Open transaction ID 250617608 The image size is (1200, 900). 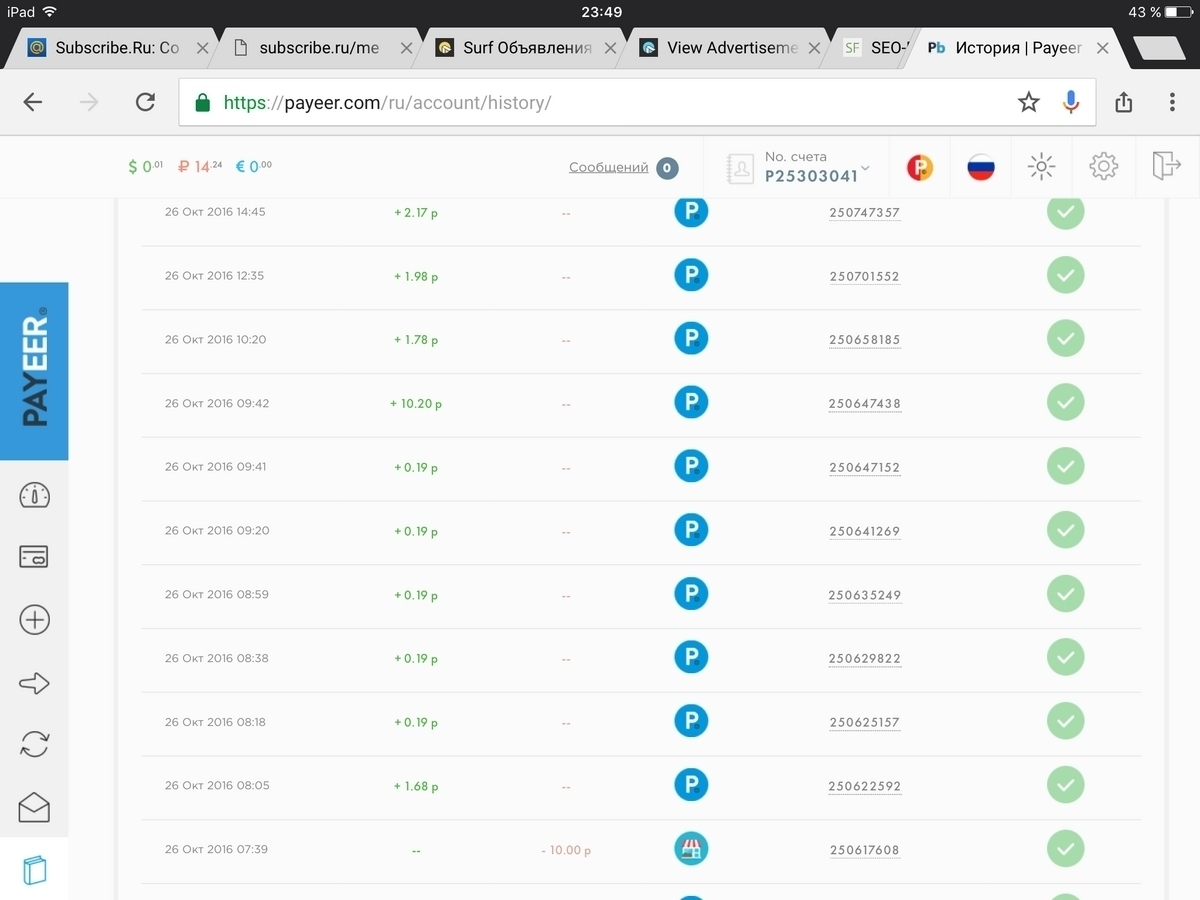[x=865, y=850]
